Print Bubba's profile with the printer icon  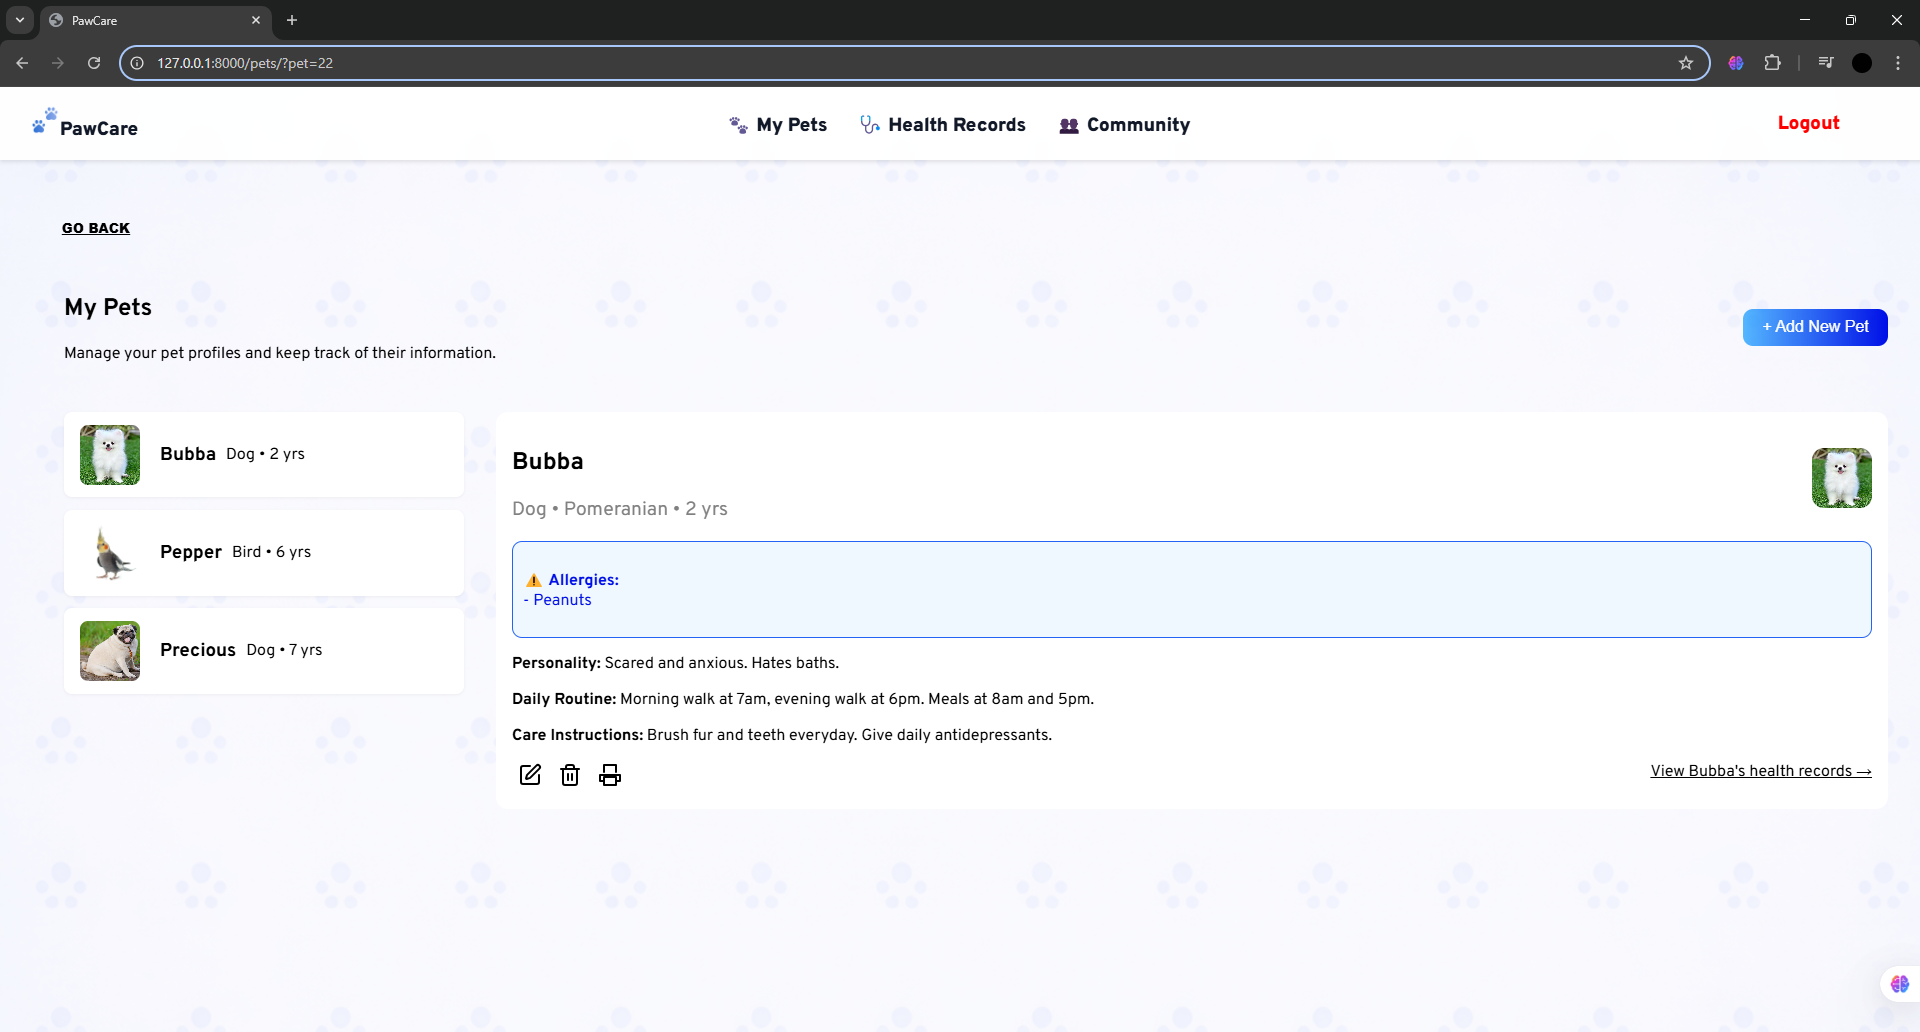(x=610, y=775)
